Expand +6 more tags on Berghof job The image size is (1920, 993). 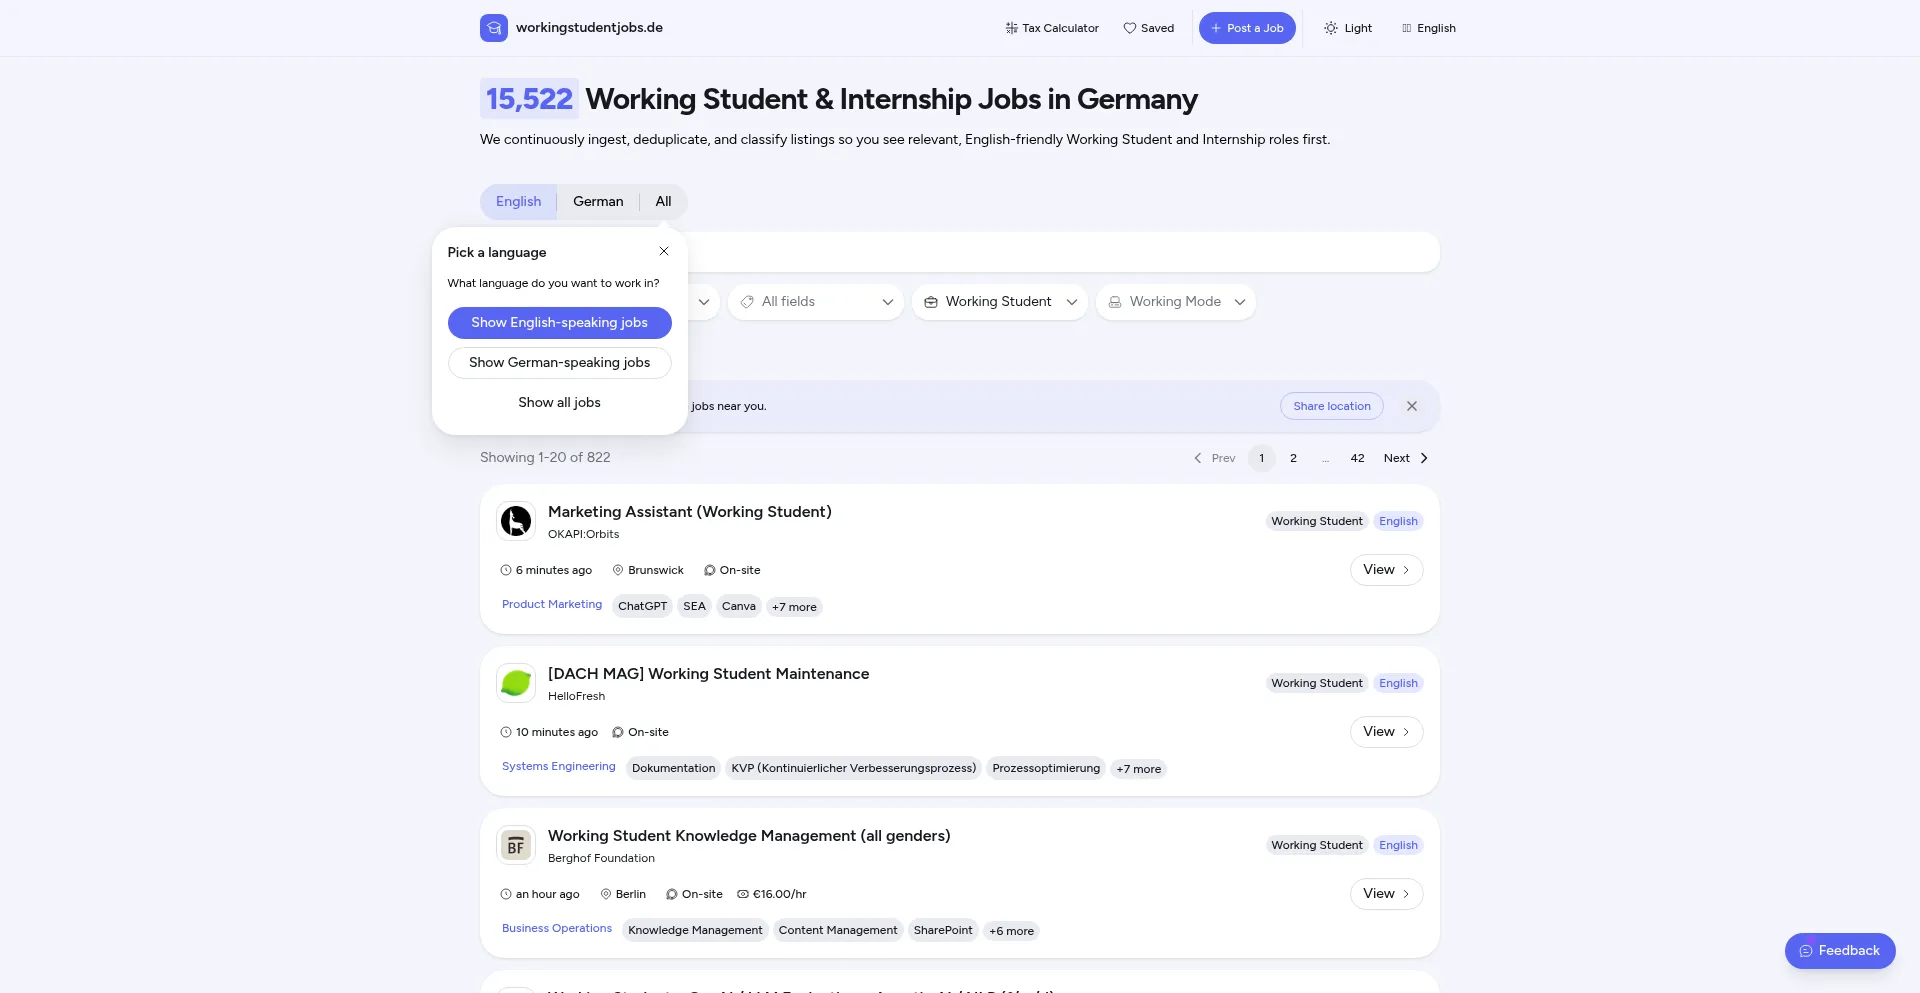point(1011,931)
